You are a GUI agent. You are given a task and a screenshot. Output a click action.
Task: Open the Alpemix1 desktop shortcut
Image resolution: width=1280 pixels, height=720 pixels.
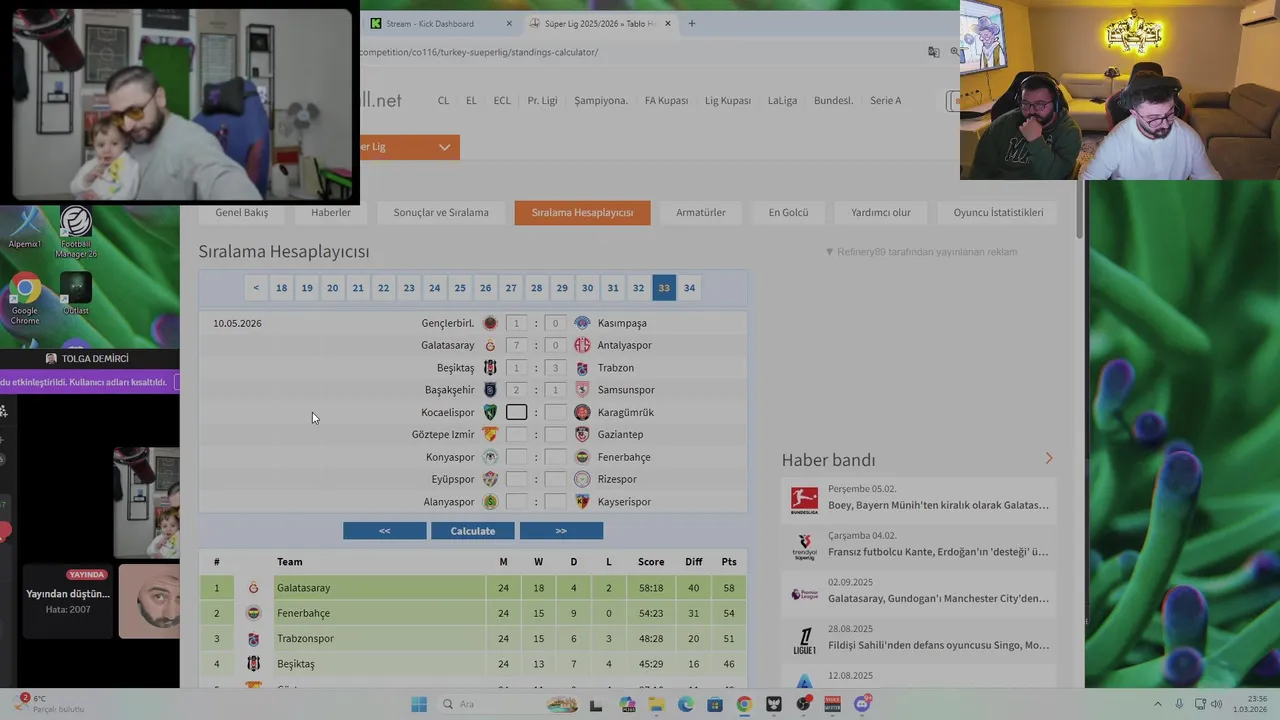pyautogui.click(x=25, y=225)
